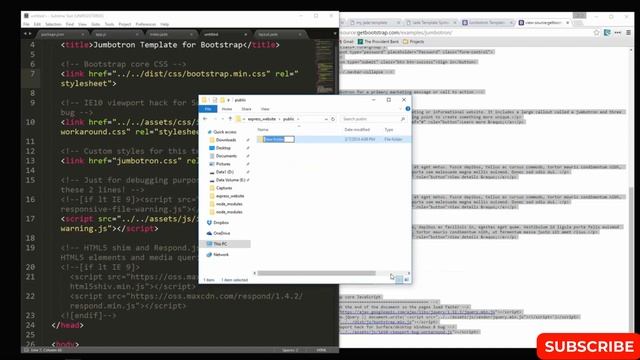Open The Provident Bank bookmark

[x=378, y=42]
